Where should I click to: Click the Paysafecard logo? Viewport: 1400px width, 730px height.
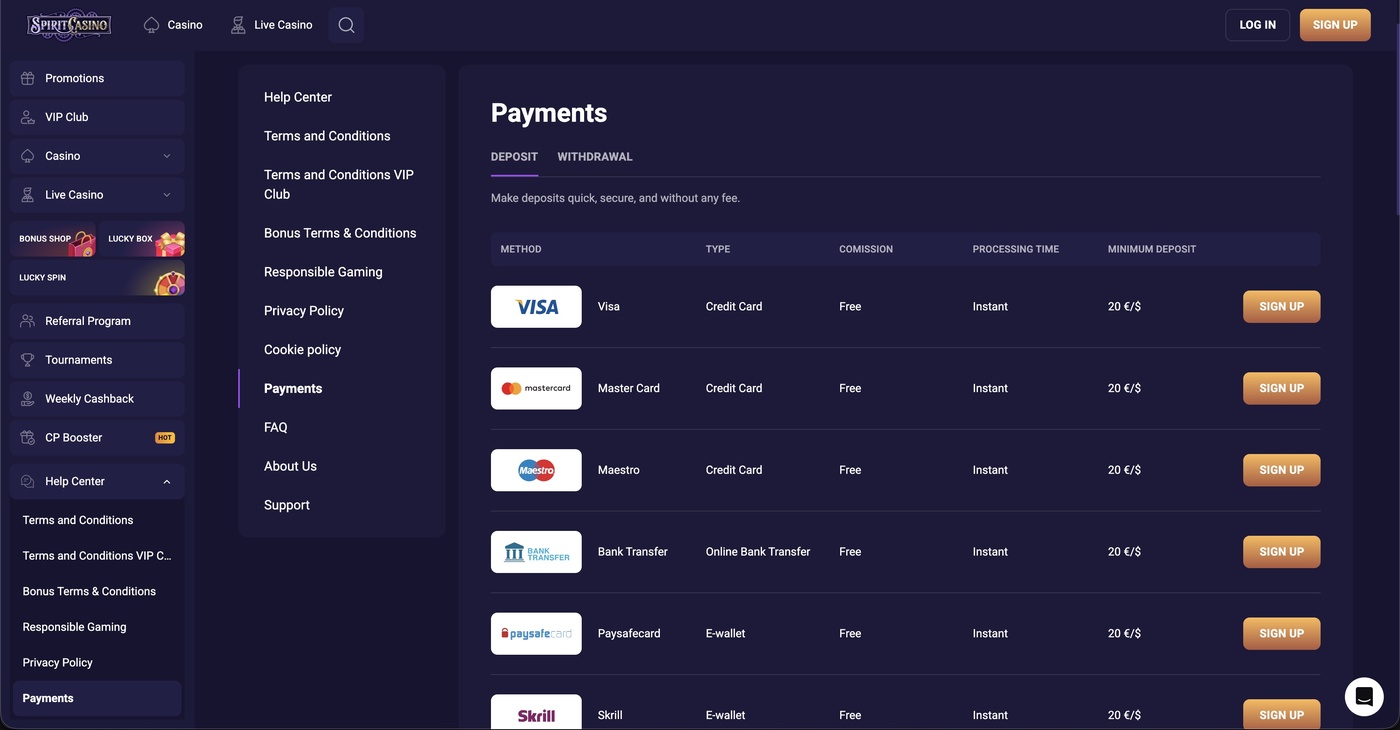(536, 634)
